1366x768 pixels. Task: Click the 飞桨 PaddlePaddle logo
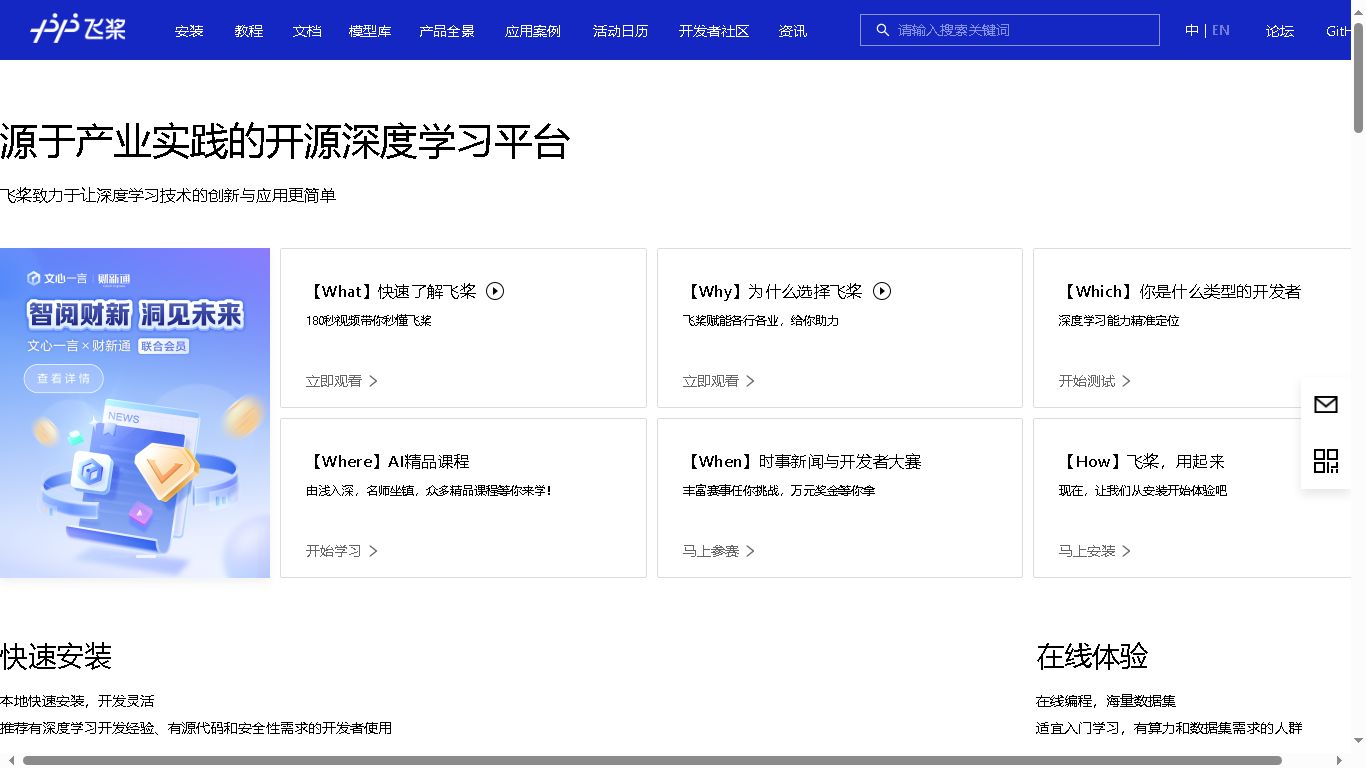[x=78, y=29]
